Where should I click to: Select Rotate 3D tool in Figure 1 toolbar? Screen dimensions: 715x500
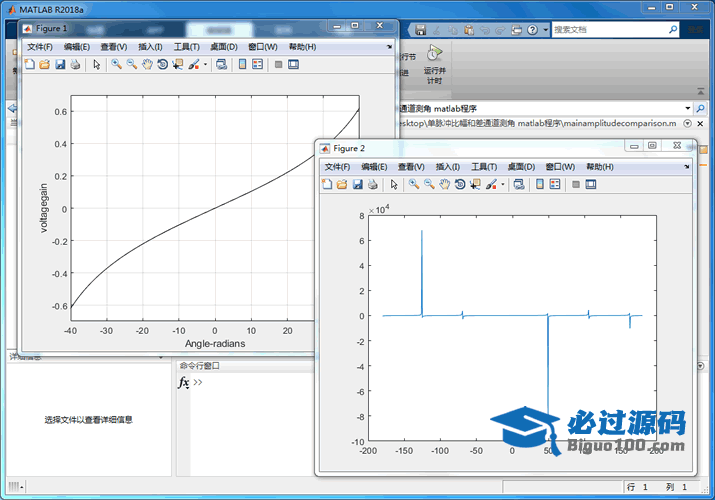(x=162, y=64)
